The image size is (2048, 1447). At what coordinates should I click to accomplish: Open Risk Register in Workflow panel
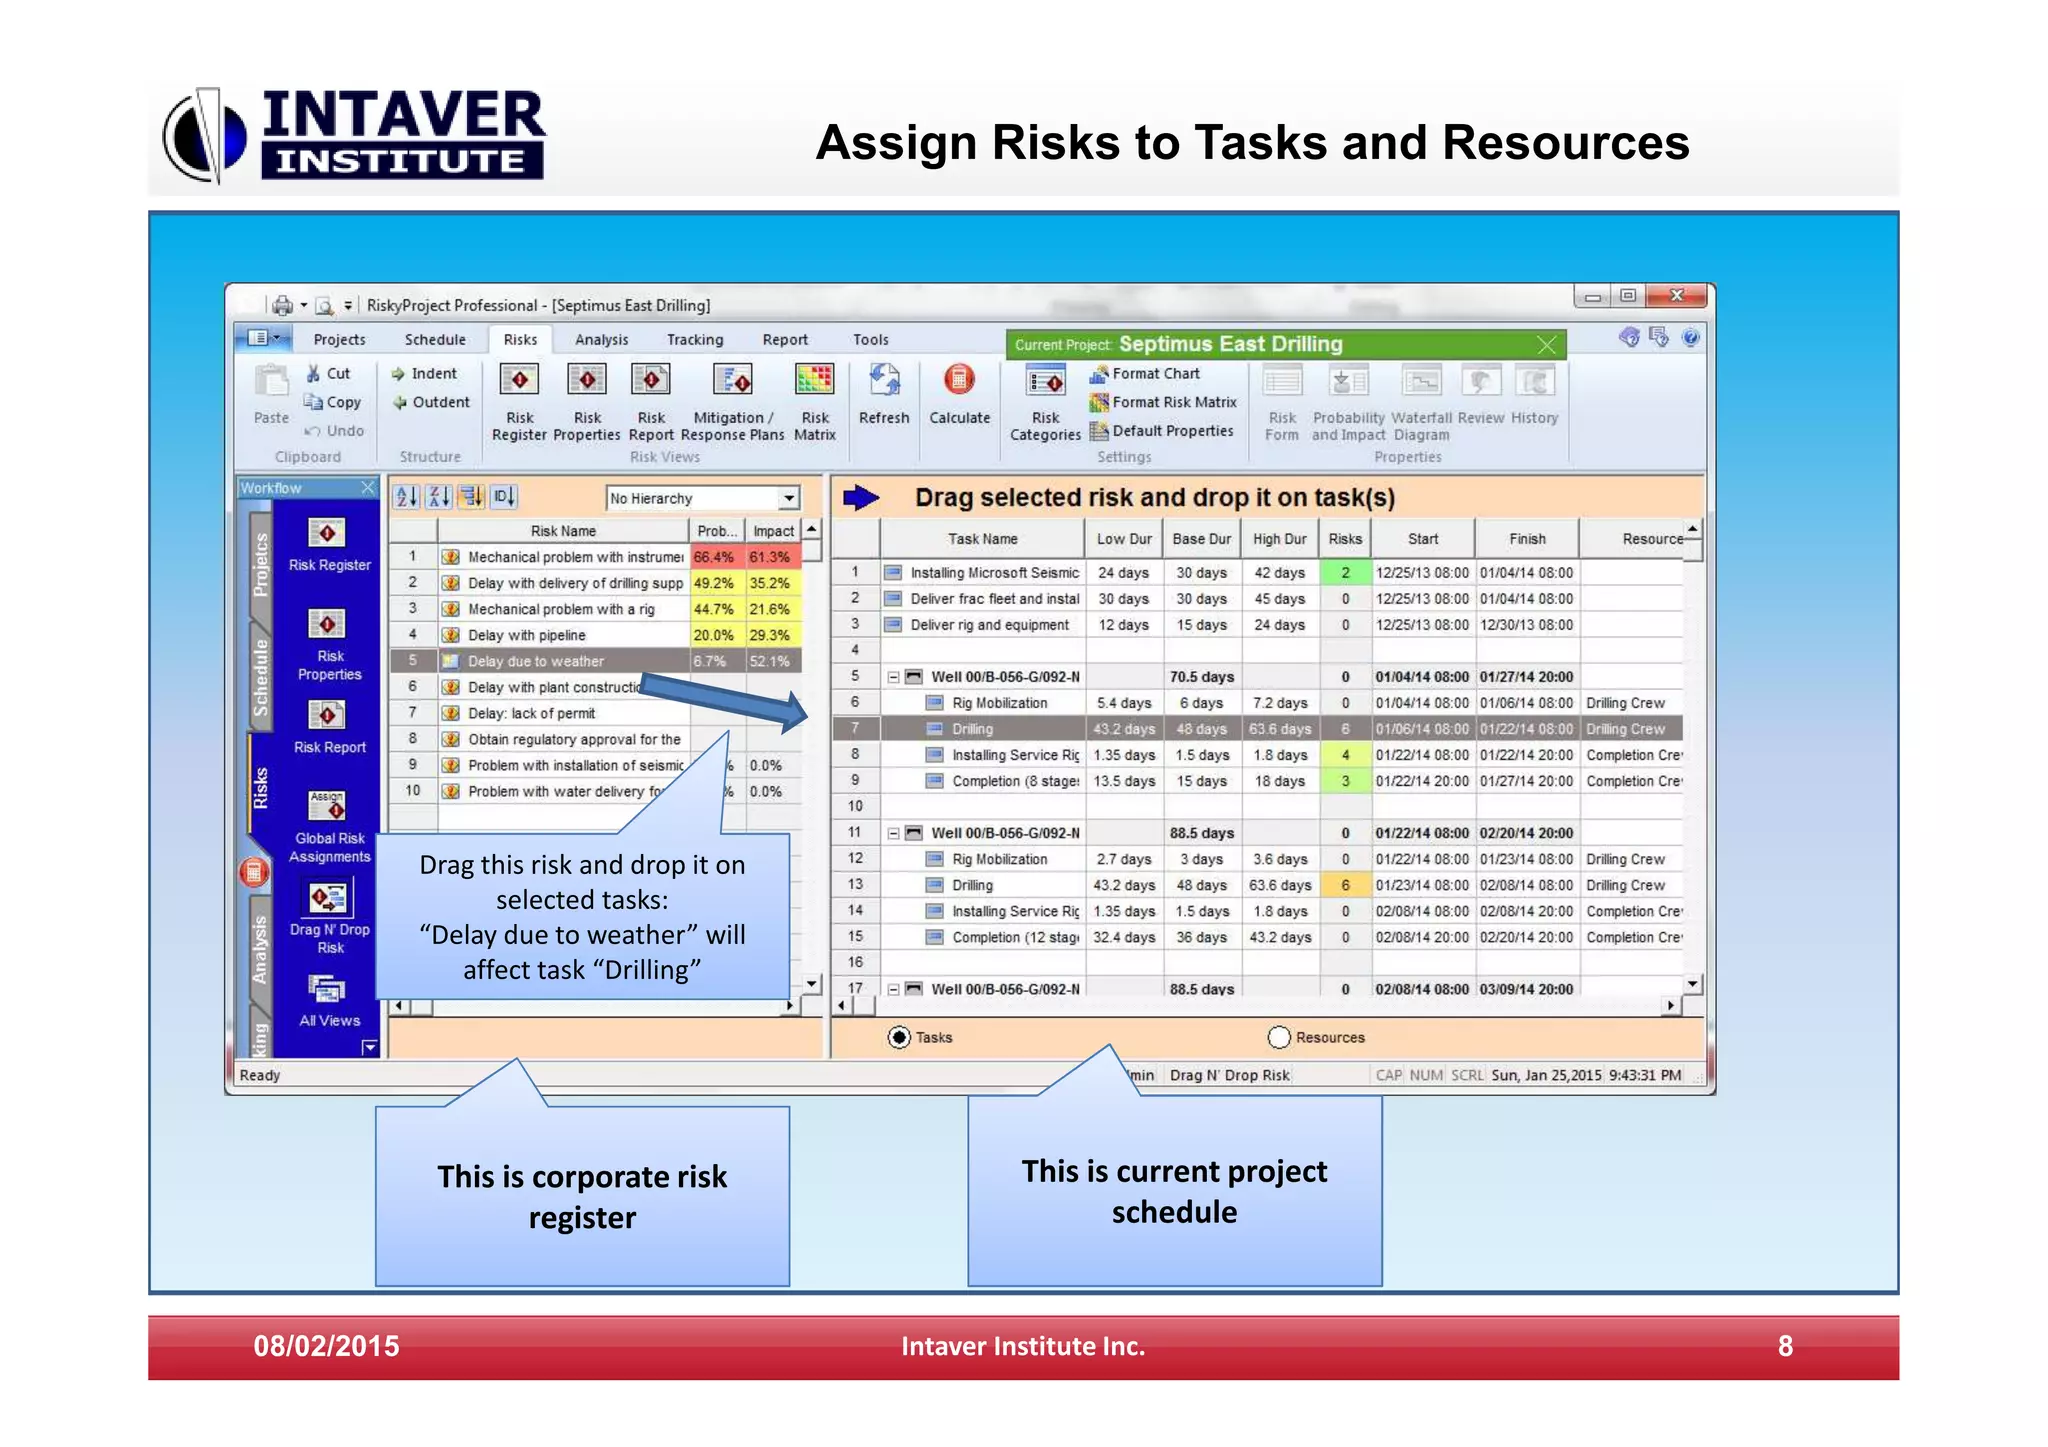[x=329, y=545]
